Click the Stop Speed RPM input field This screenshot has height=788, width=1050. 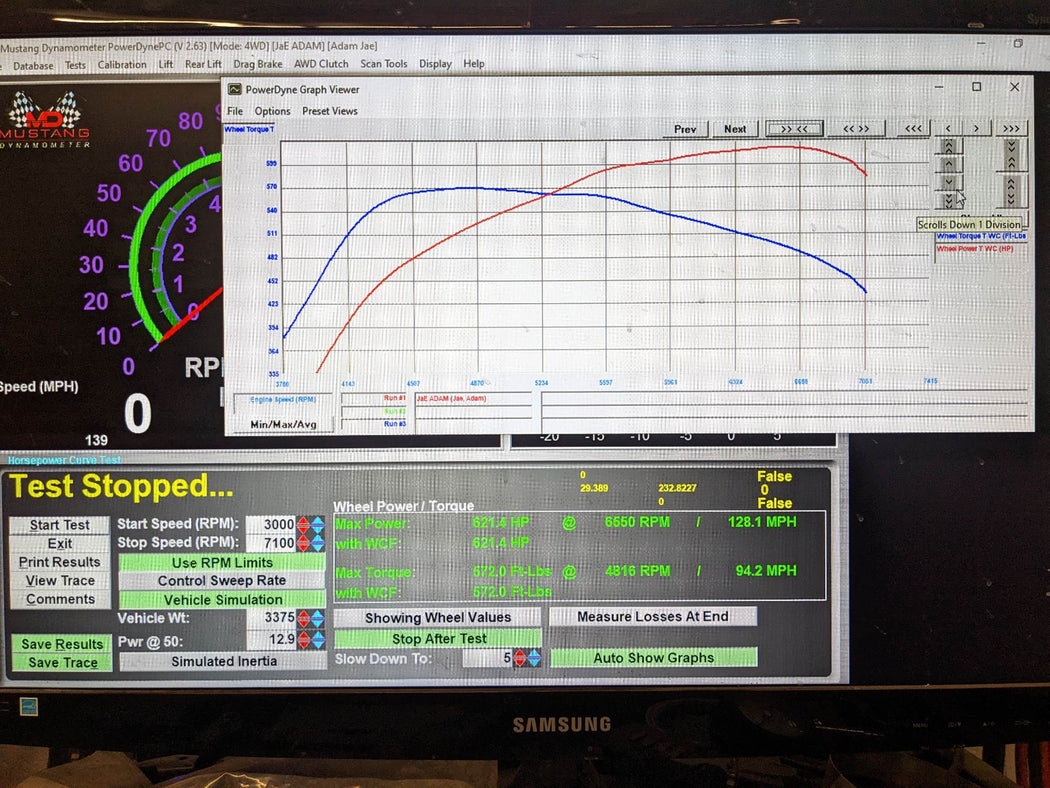(271, 543)
